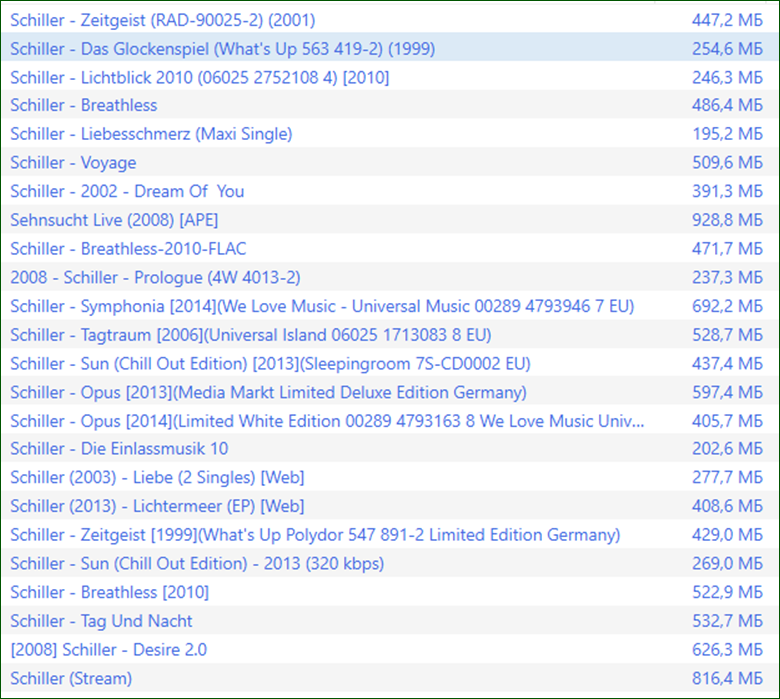The width and height of the screenshot is (780, 699).
Task: Click the 532,7 МБ size value
Action: point(727,621)
